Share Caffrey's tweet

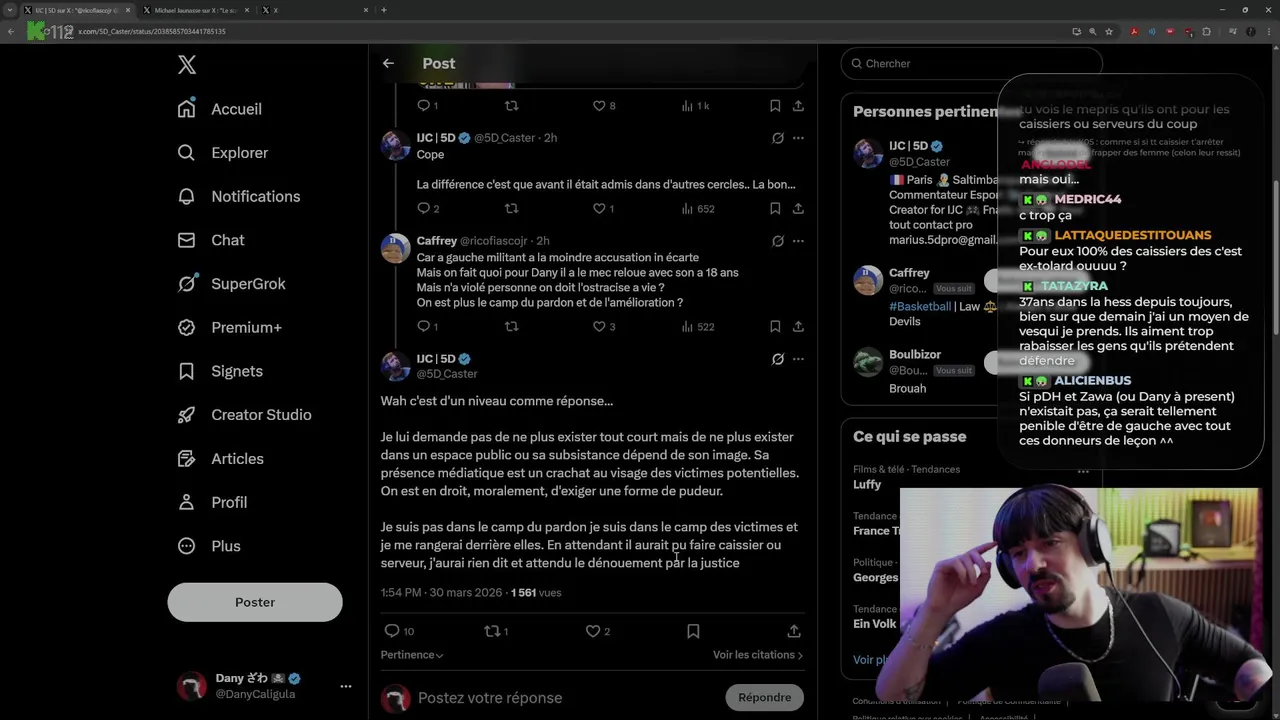[798, 326]
